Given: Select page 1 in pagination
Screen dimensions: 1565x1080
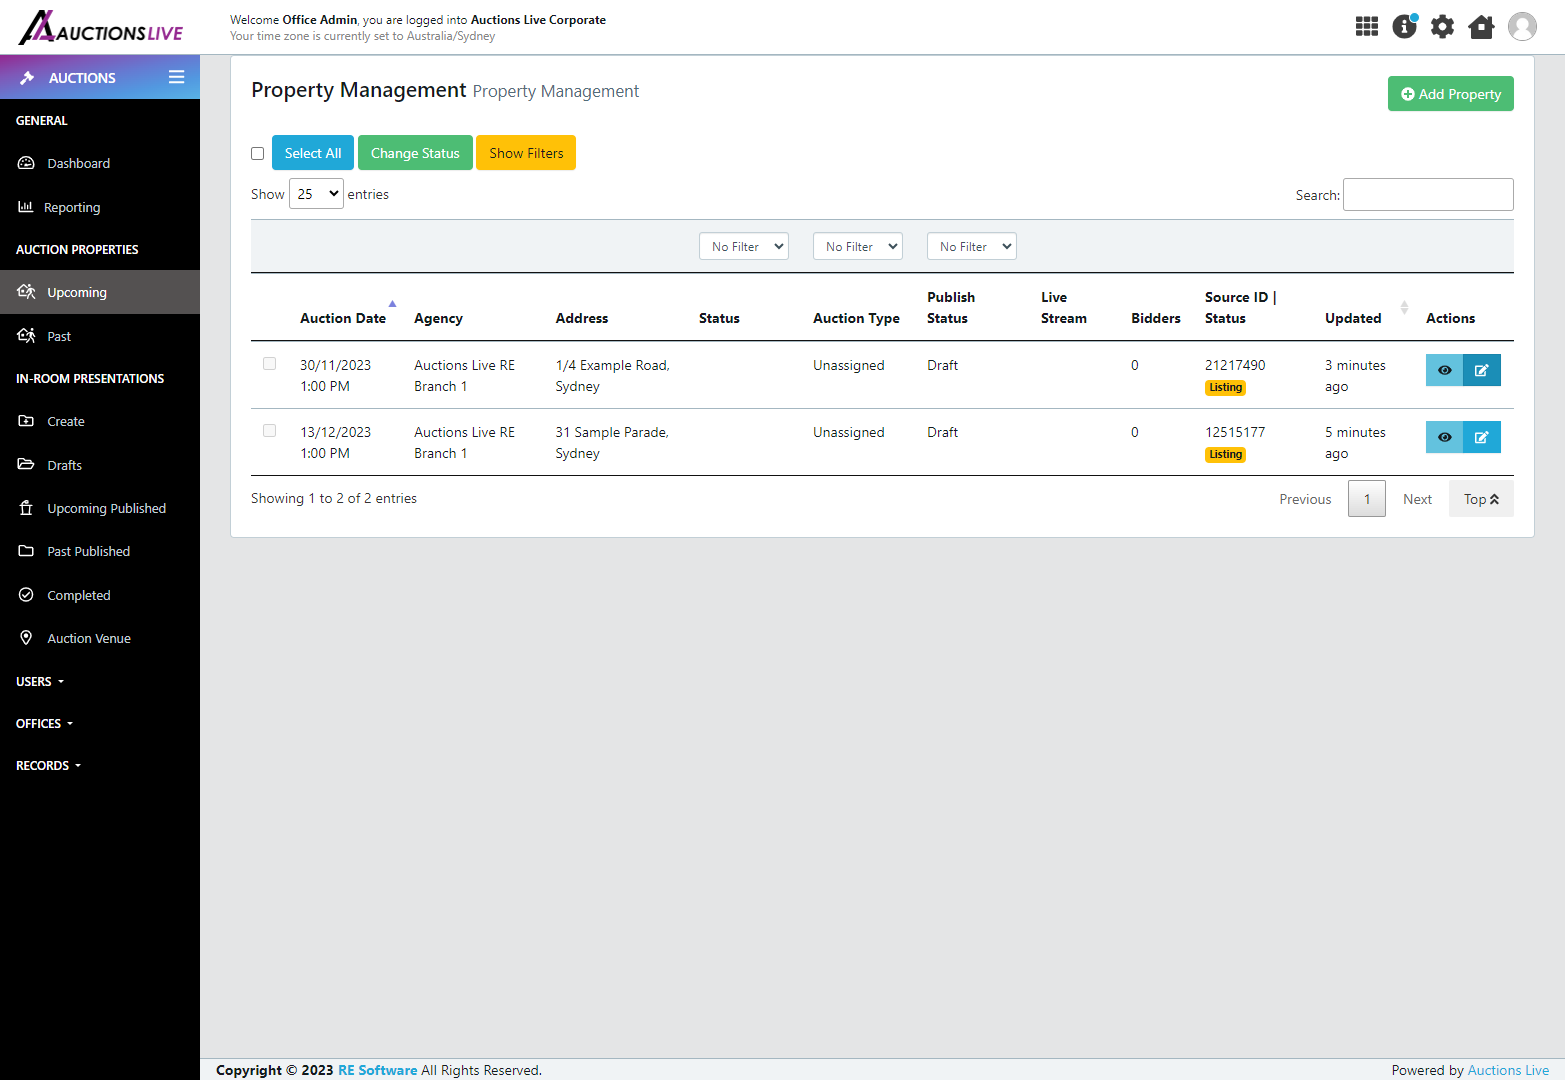Looking at the screenshot, I should tap(1367, 499).
